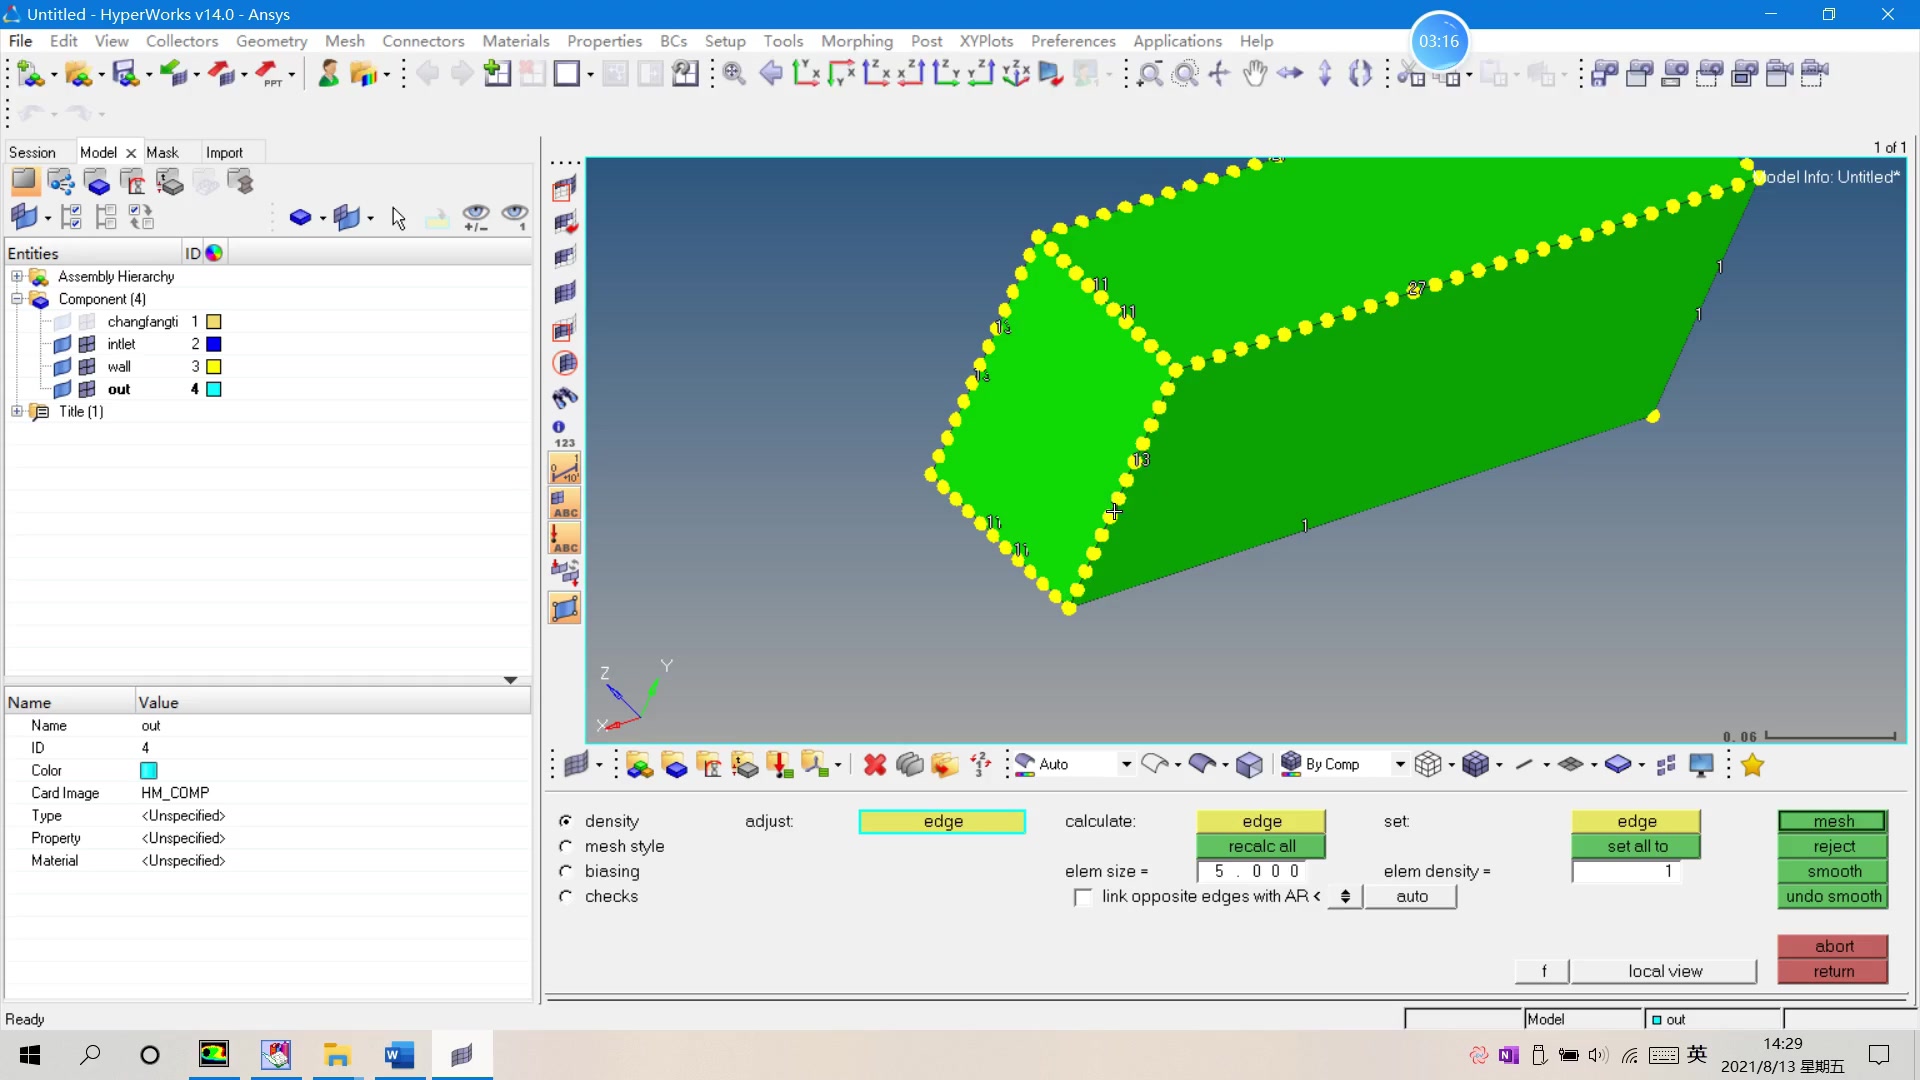The image size is (1920, 1080).
Task: Select the mesh style radio button
Action: coord(566,846)
